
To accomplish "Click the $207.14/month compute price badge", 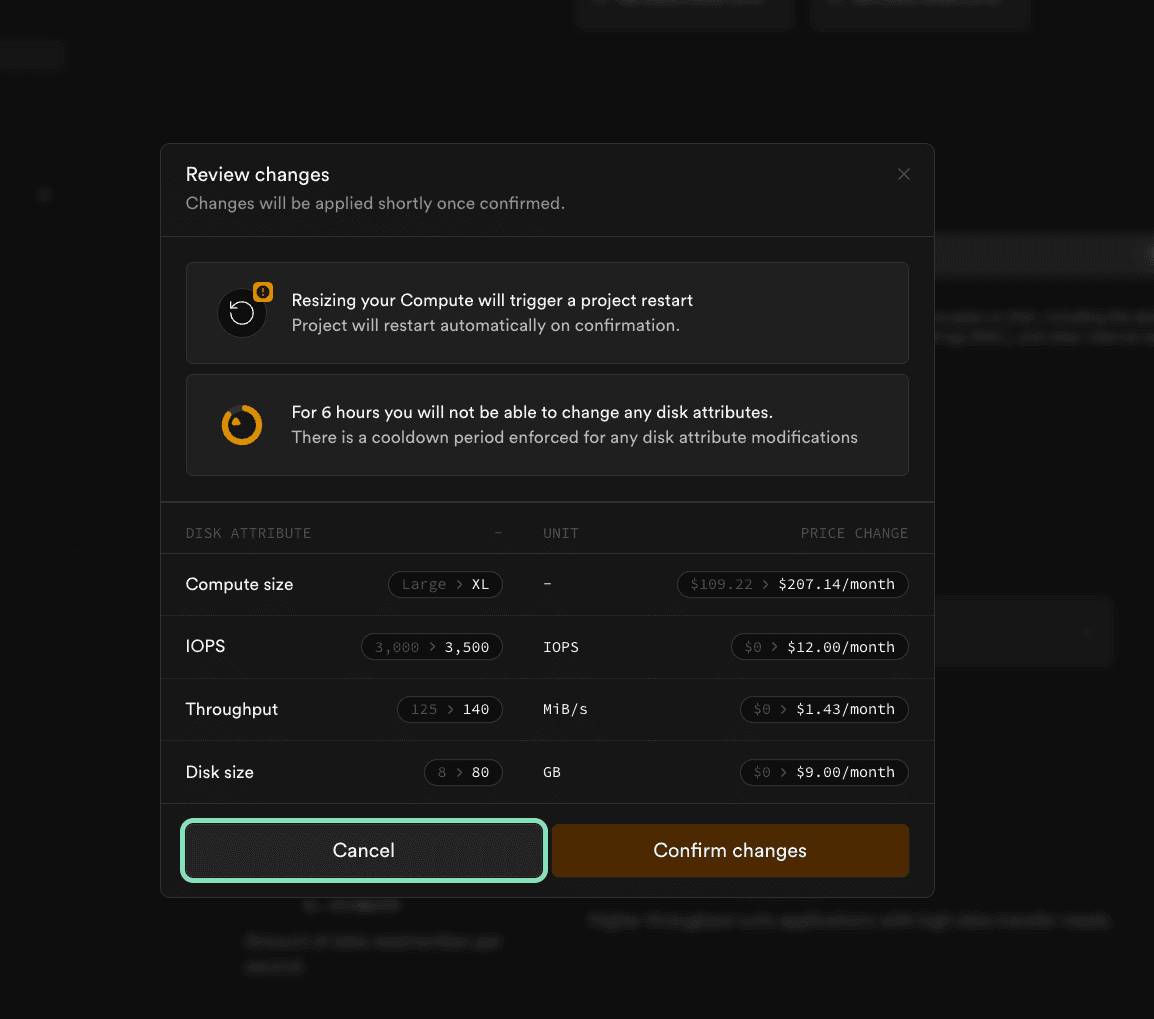I will click(x=793, y=584).
